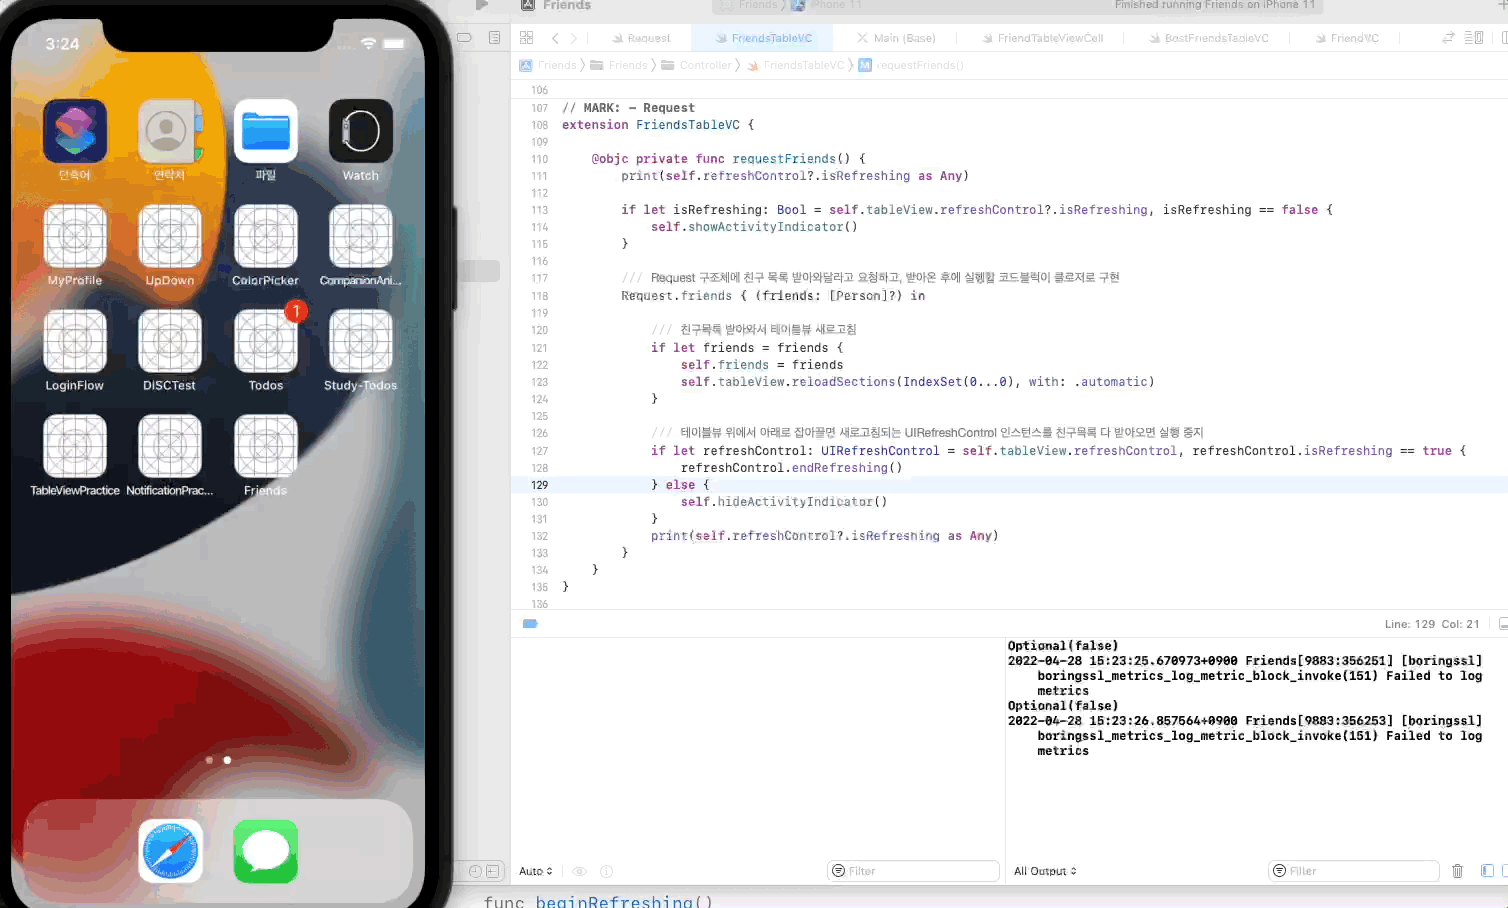Open the UpDown app icon
This screenshot has width=1508, height=908.
(170, 236)
